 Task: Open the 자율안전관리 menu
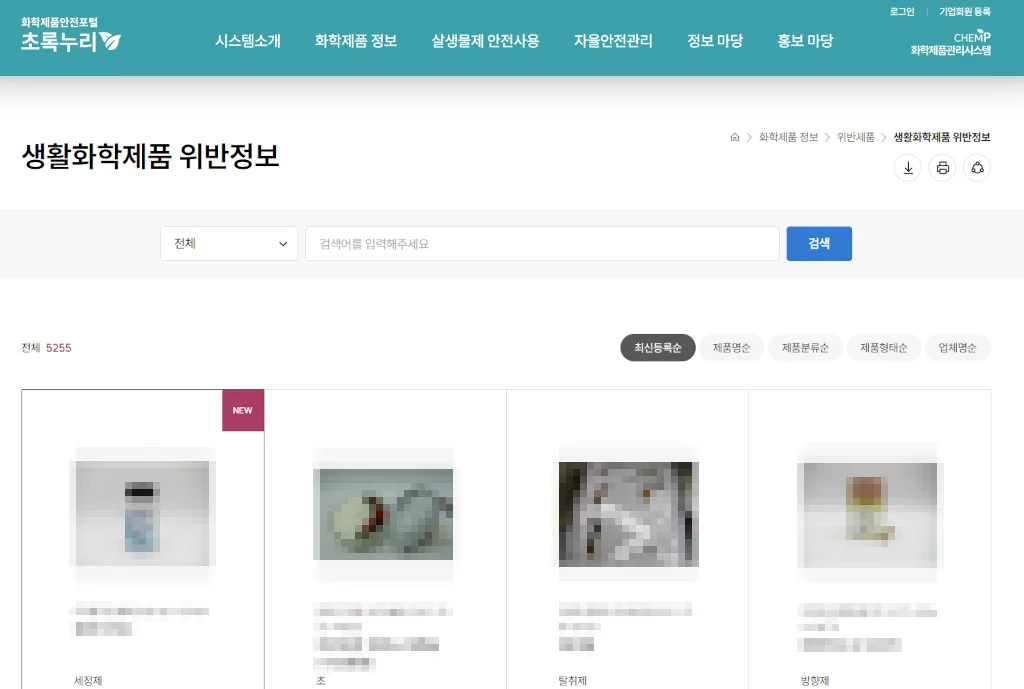coord(613,41)
